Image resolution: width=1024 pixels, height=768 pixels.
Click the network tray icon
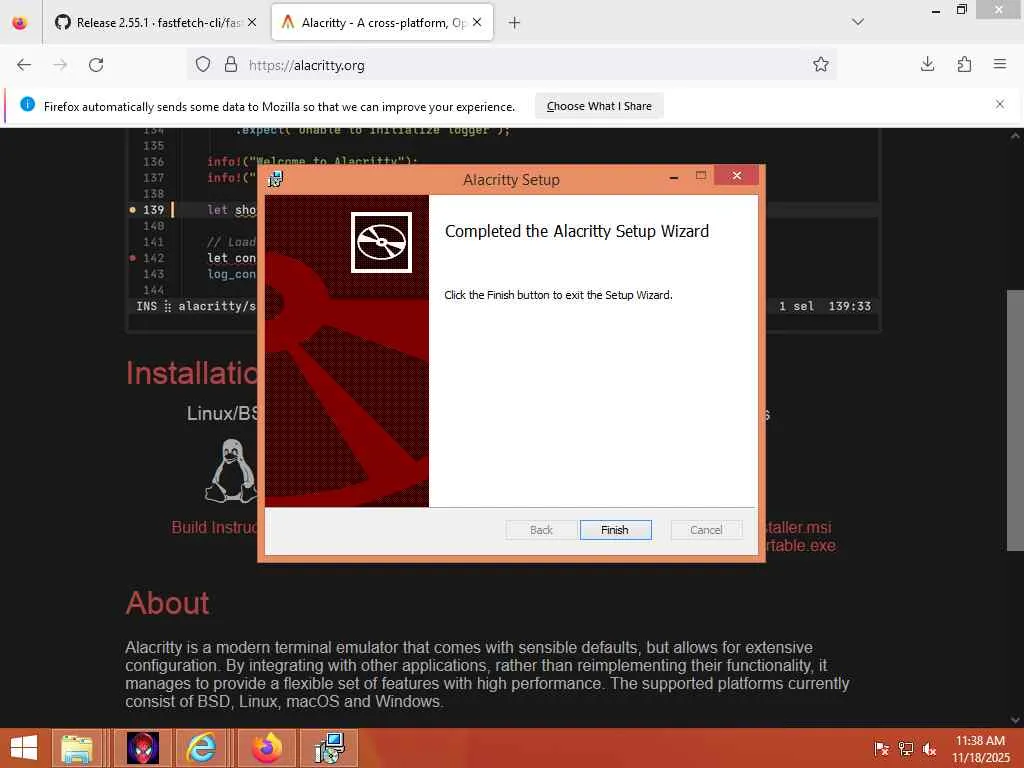click(906, 749)
